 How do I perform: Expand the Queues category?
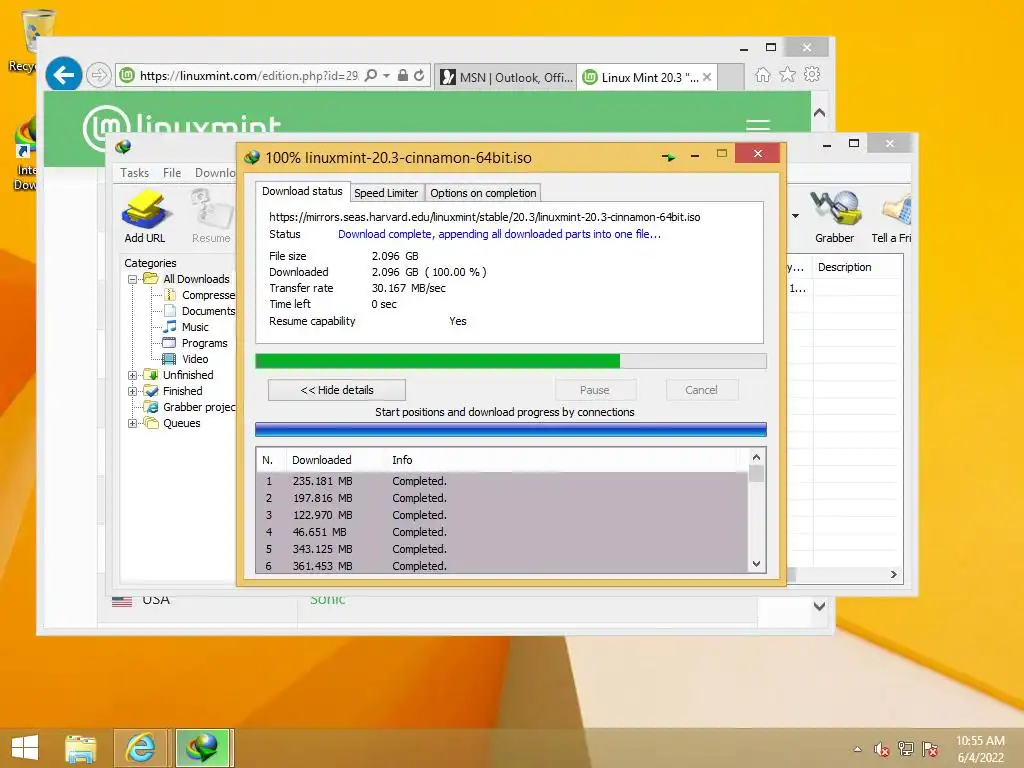pos(132,423)
